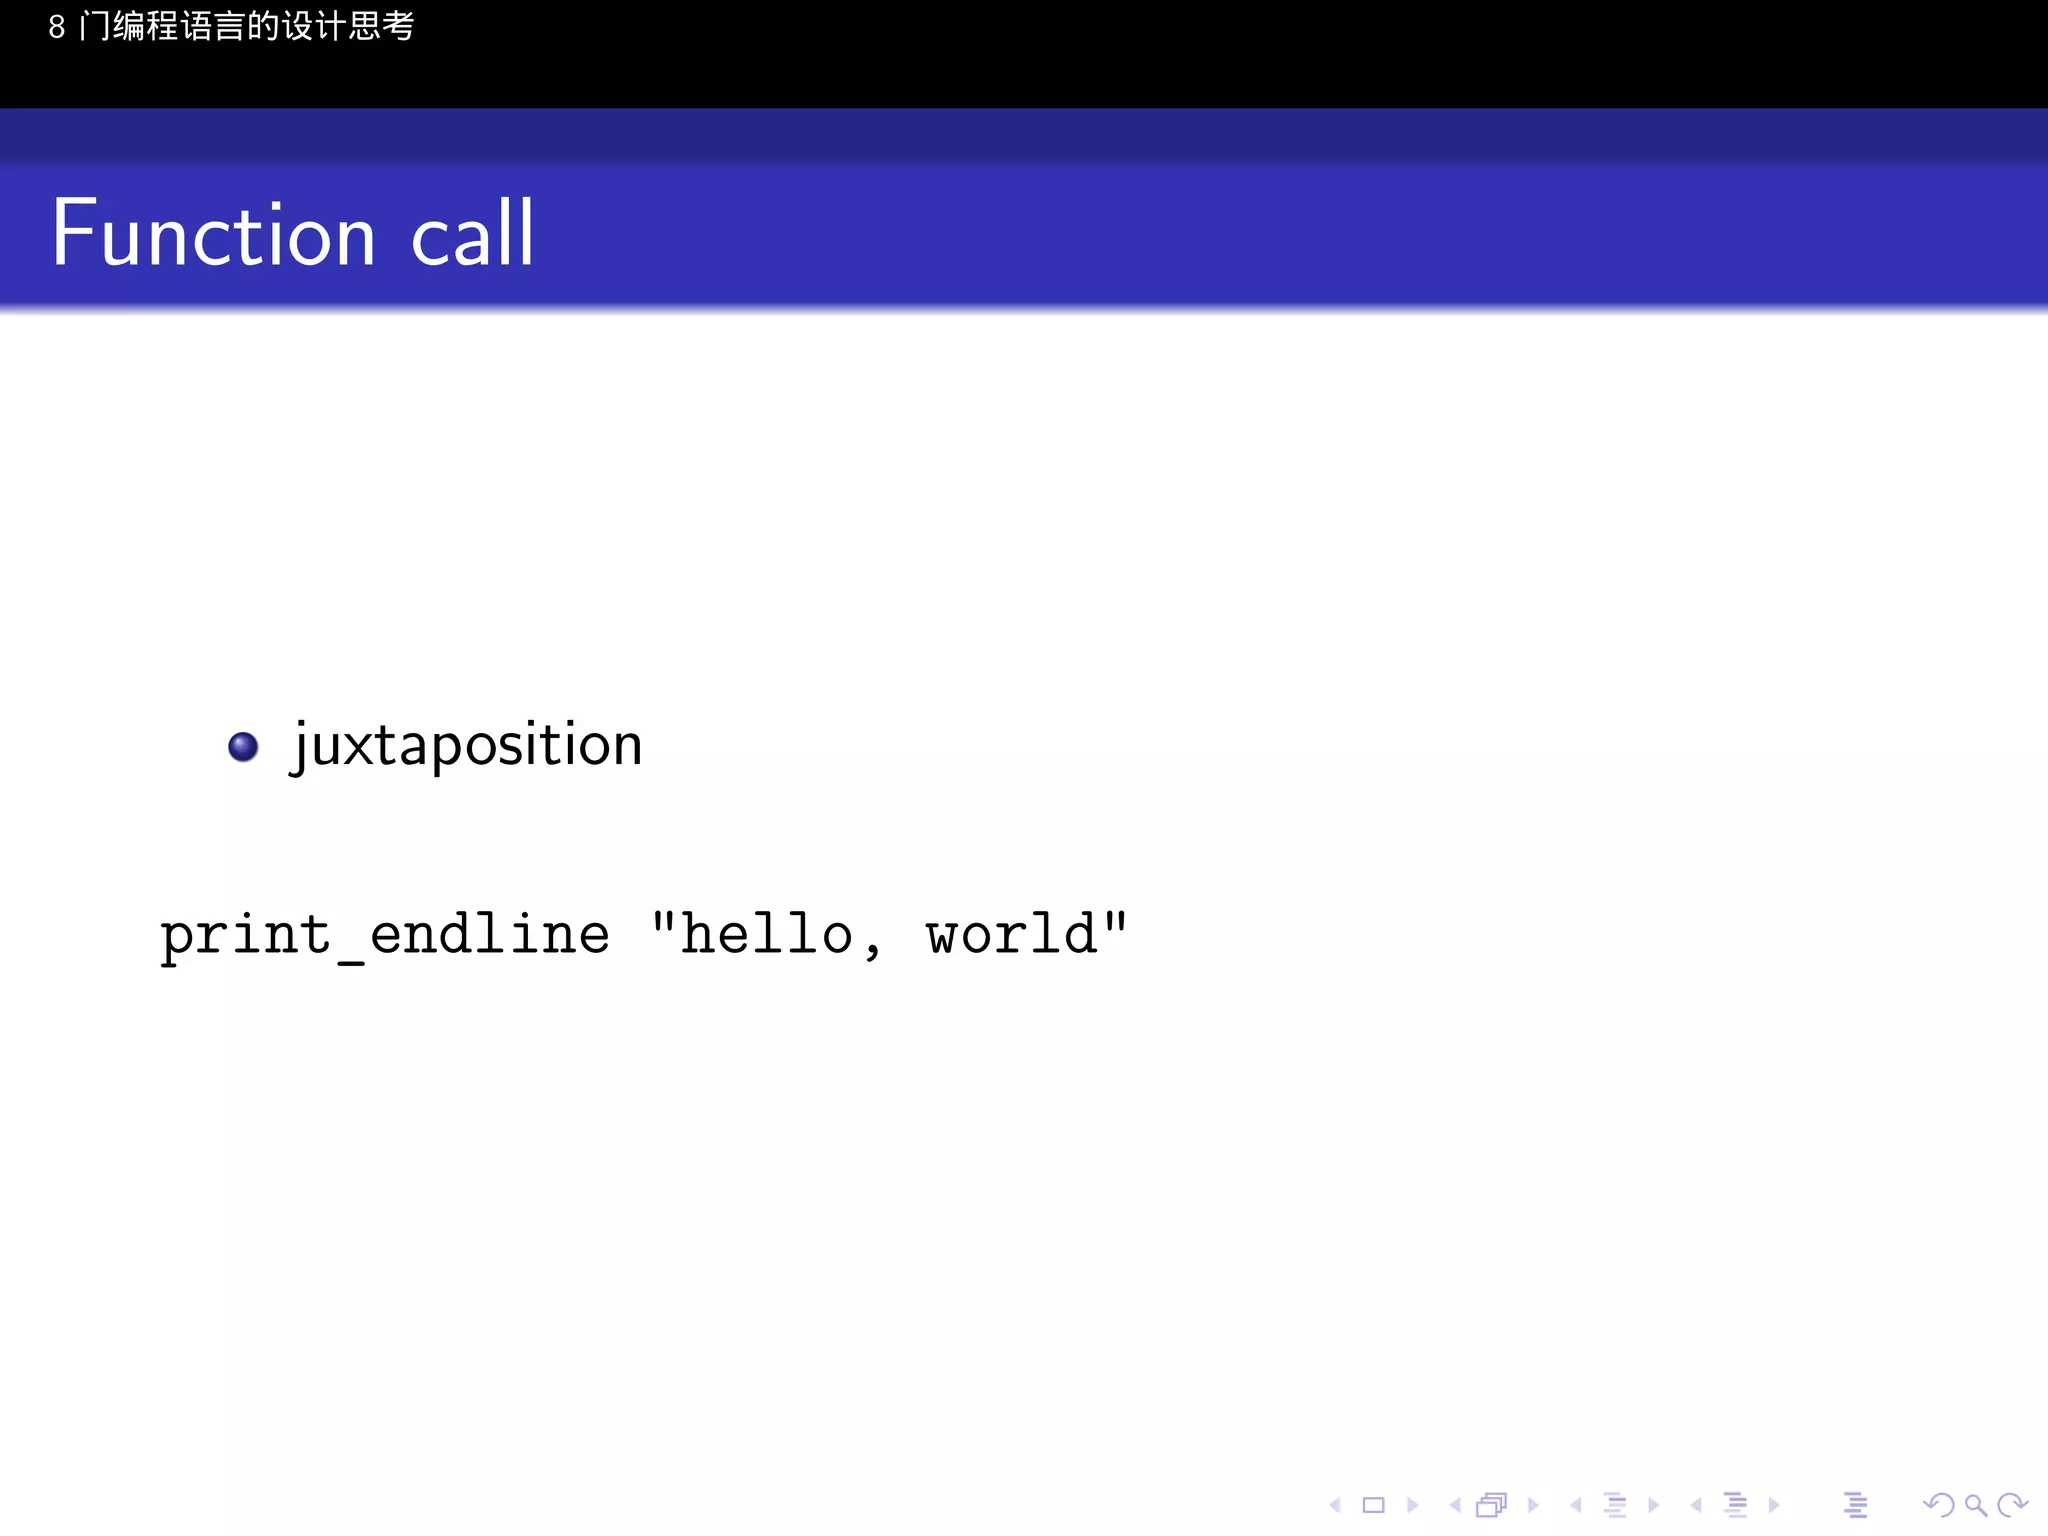The image size is (2048, 1536).
Task: Click the Function call frame title
Action: pyautogui.click(x=293, y=233)
